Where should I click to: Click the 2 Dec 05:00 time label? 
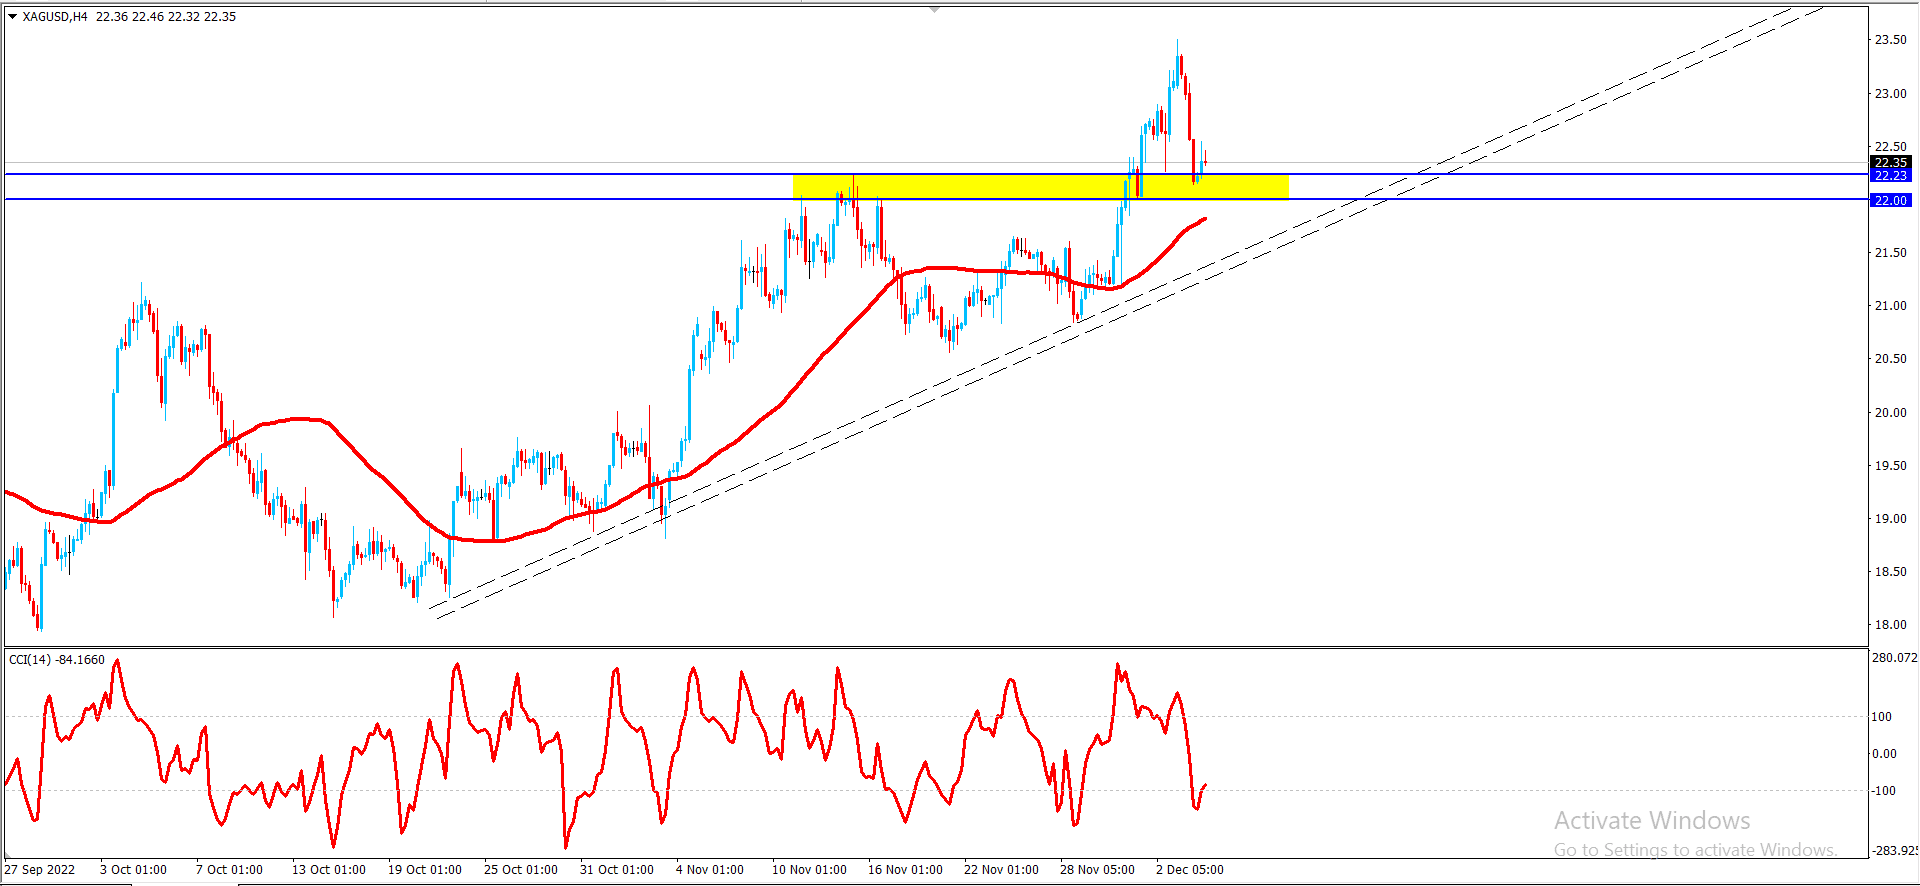pos(1190,870)
